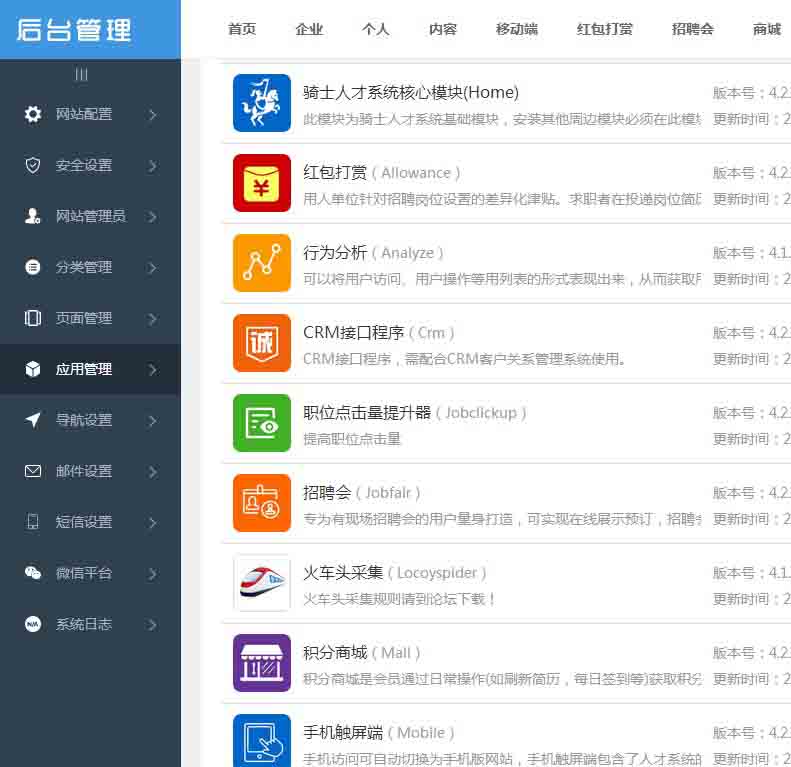Open 邮件设置 in the sidebar
Image resolution: width=791 pixels, height=767 pixels.
click(x=84, y=472)
